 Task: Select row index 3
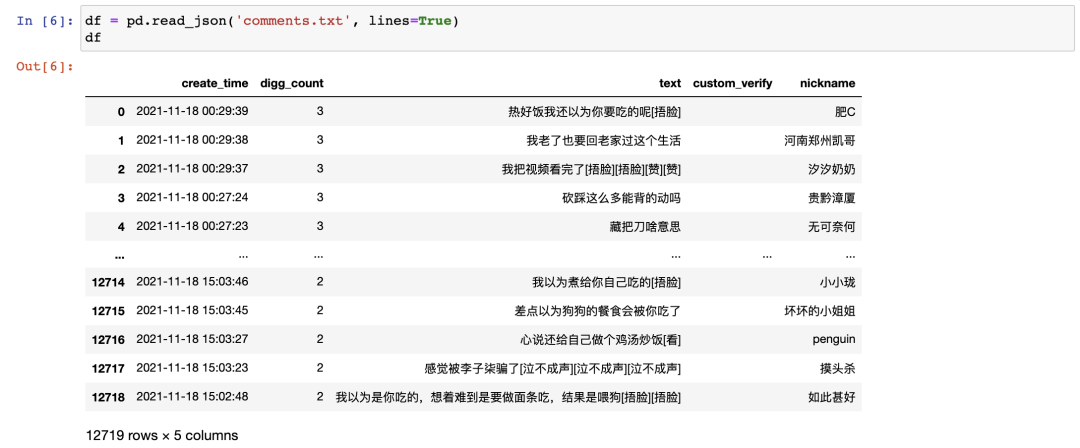click(x=122, y=198)
